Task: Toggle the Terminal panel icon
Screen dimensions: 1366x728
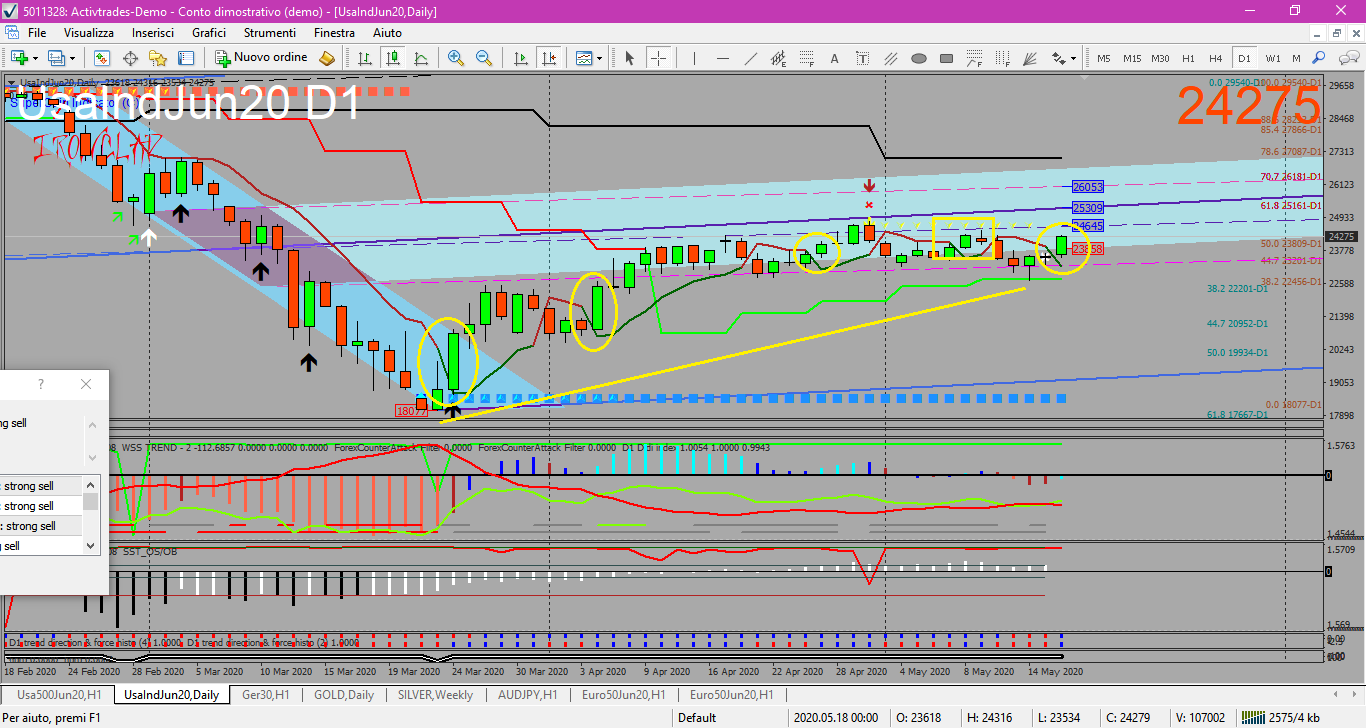Action: [x=186, y=58]
